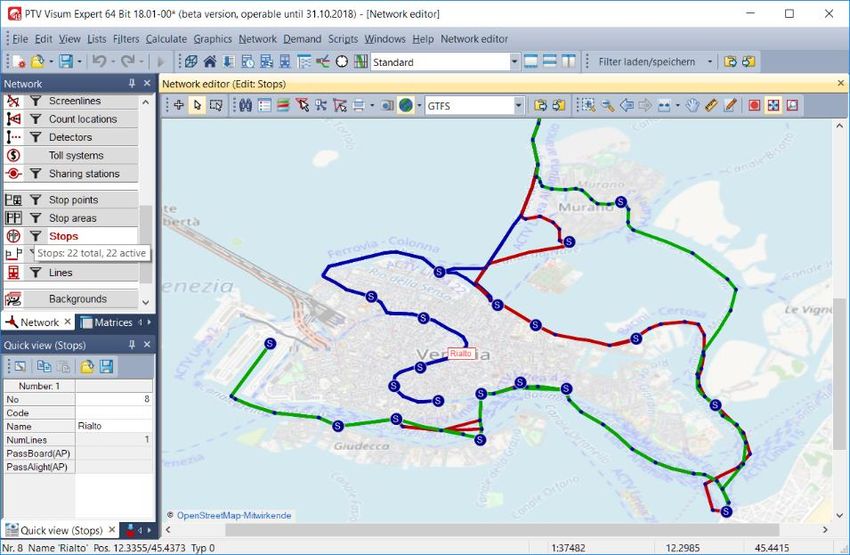Viewport: 850px width, 555px height.
Task: Activate the arrow pointer edit mode
Action: [197, 105]
